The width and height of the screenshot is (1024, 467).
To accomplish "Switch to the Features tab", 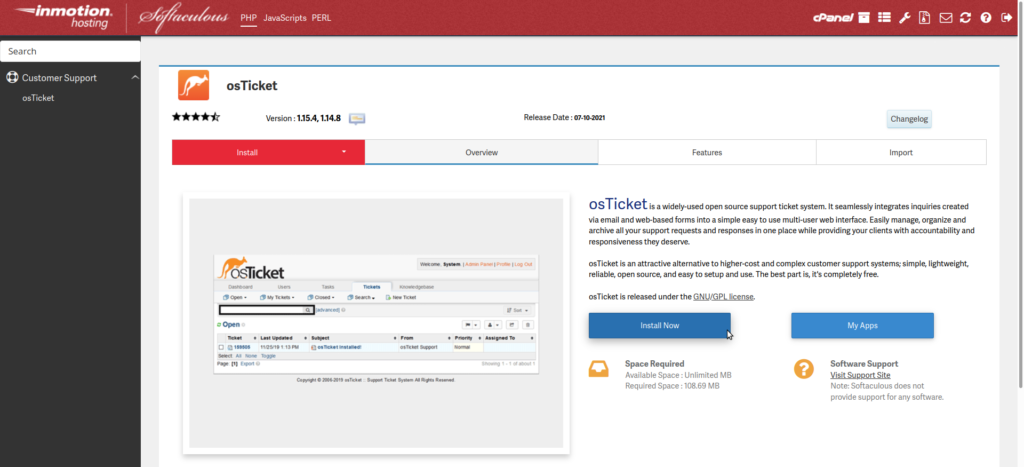I will coord(706,152).
